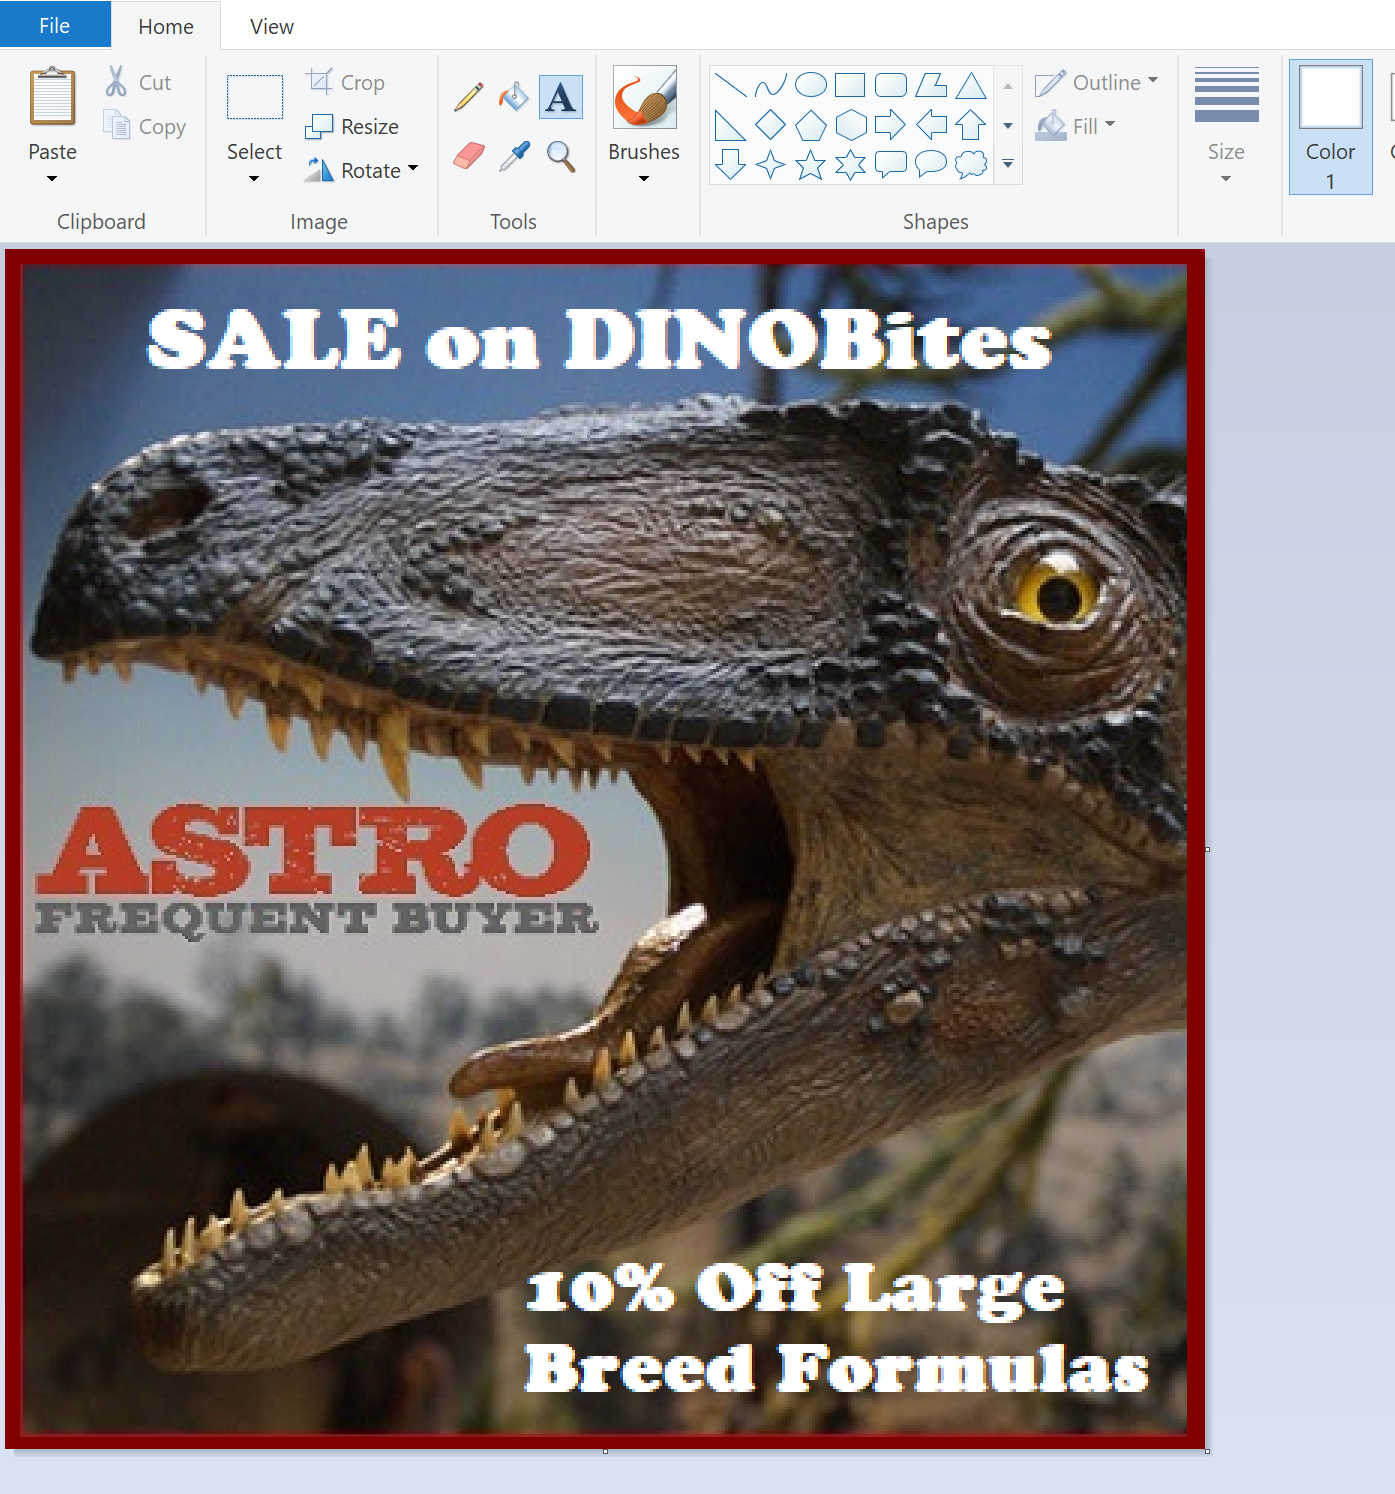Choose the Oval callout shape

[x=931, y=164]
